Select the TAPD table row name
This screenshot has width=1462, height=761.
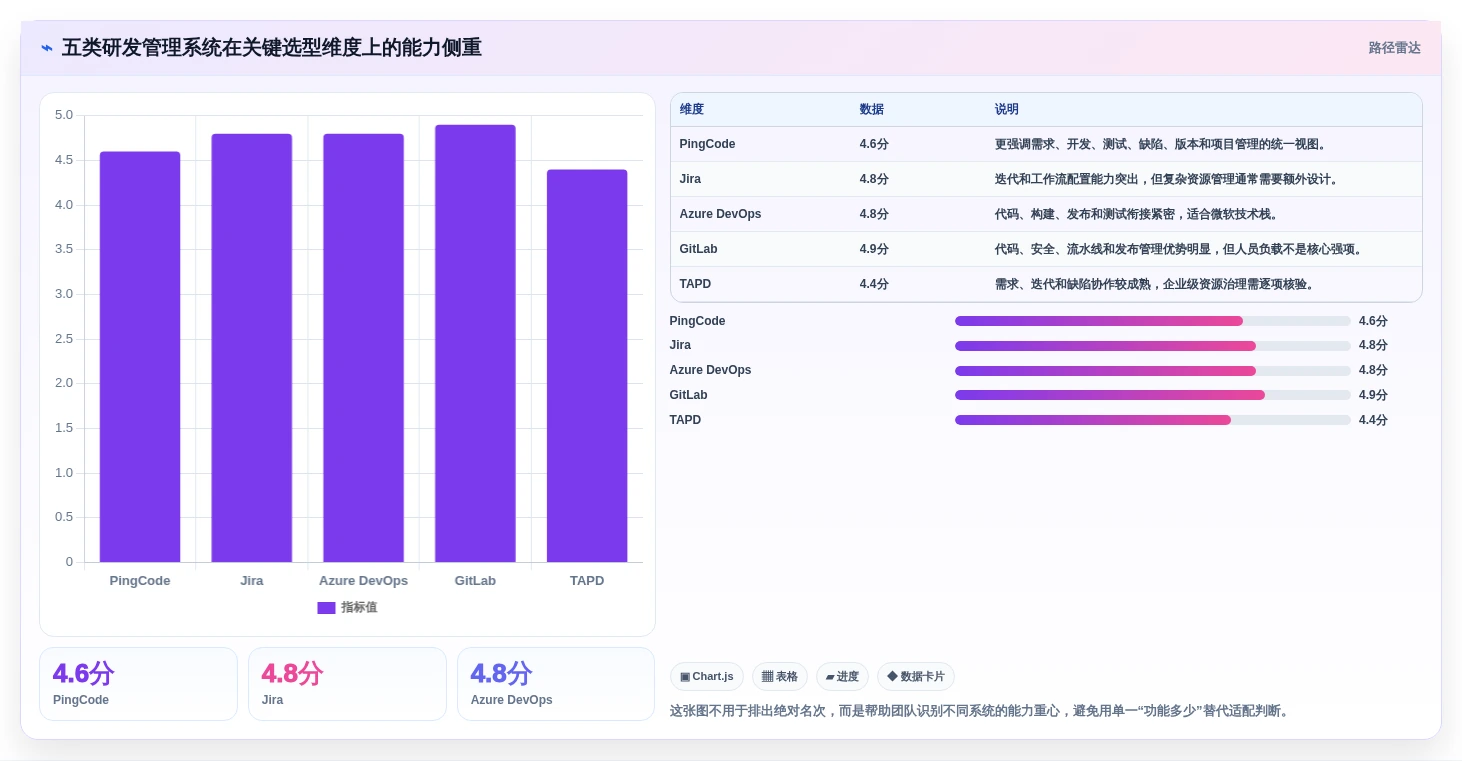[695, 284]
